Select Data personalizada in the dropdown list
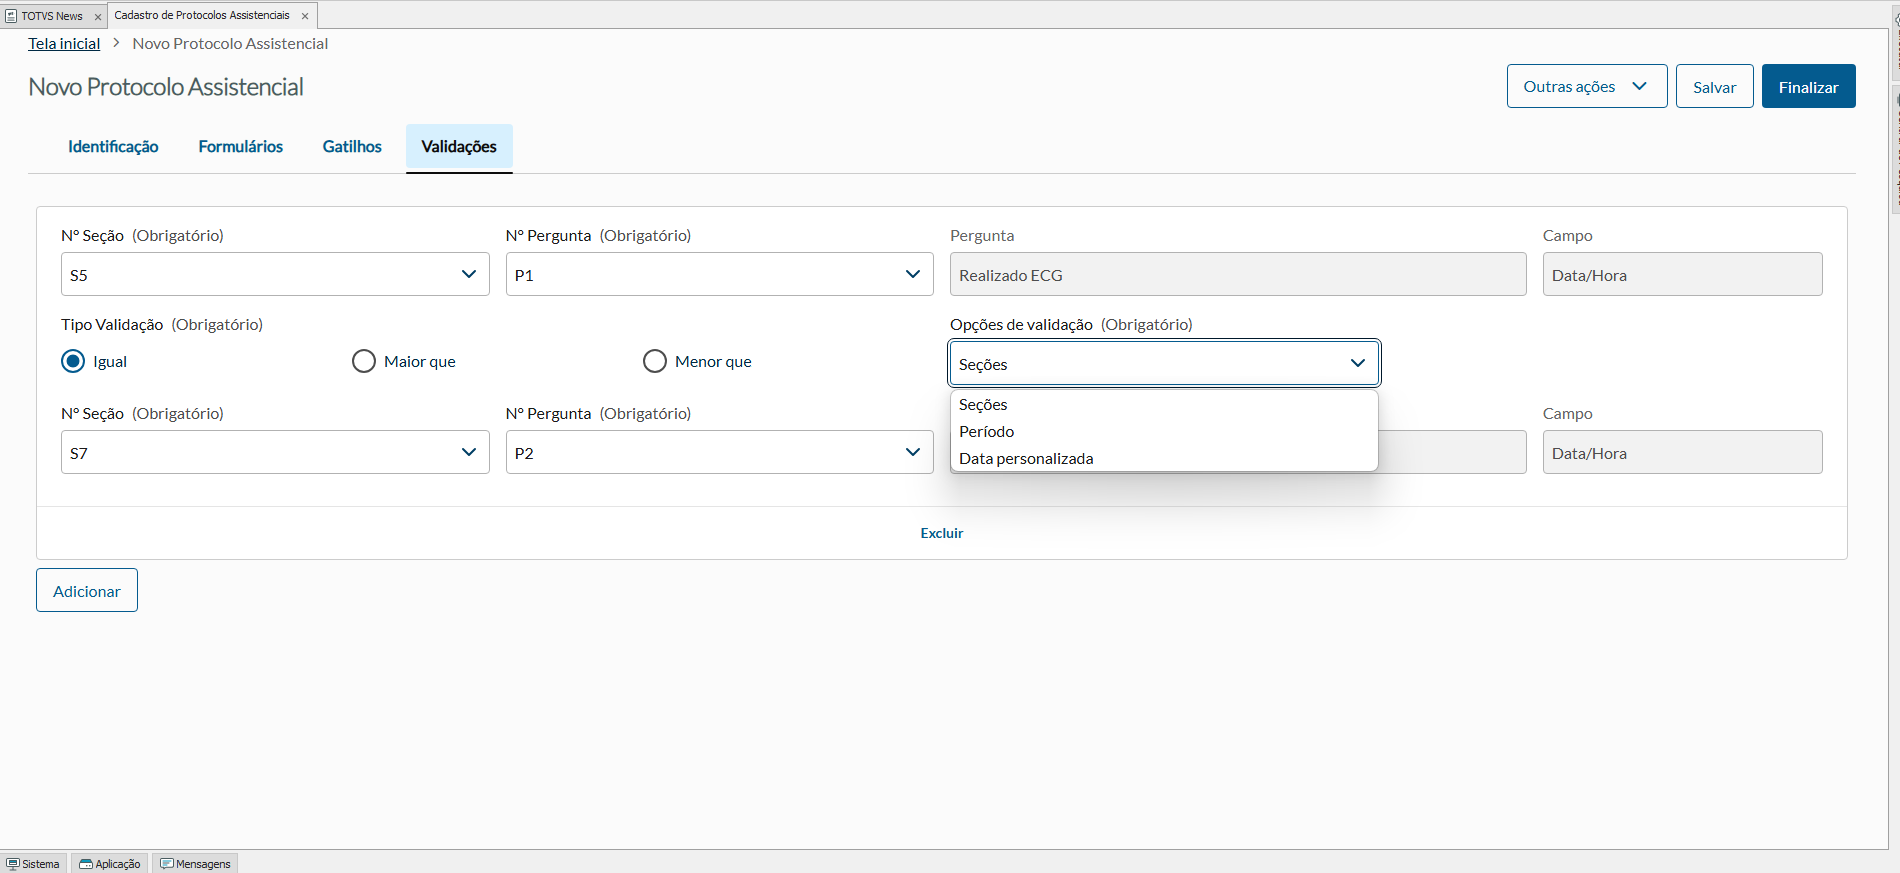This screenshot has width=1900, height=873. (x=1026, y=459)
